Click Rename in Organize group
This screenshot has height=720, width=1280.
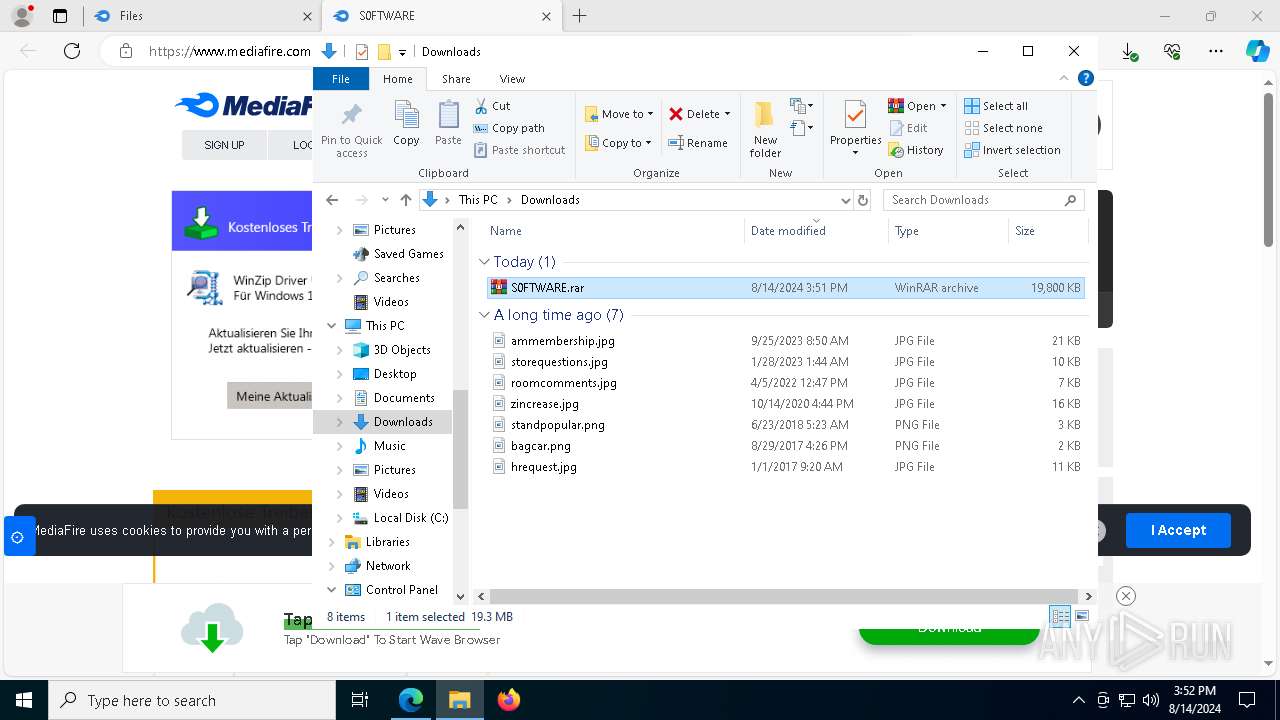coord(698,143)
